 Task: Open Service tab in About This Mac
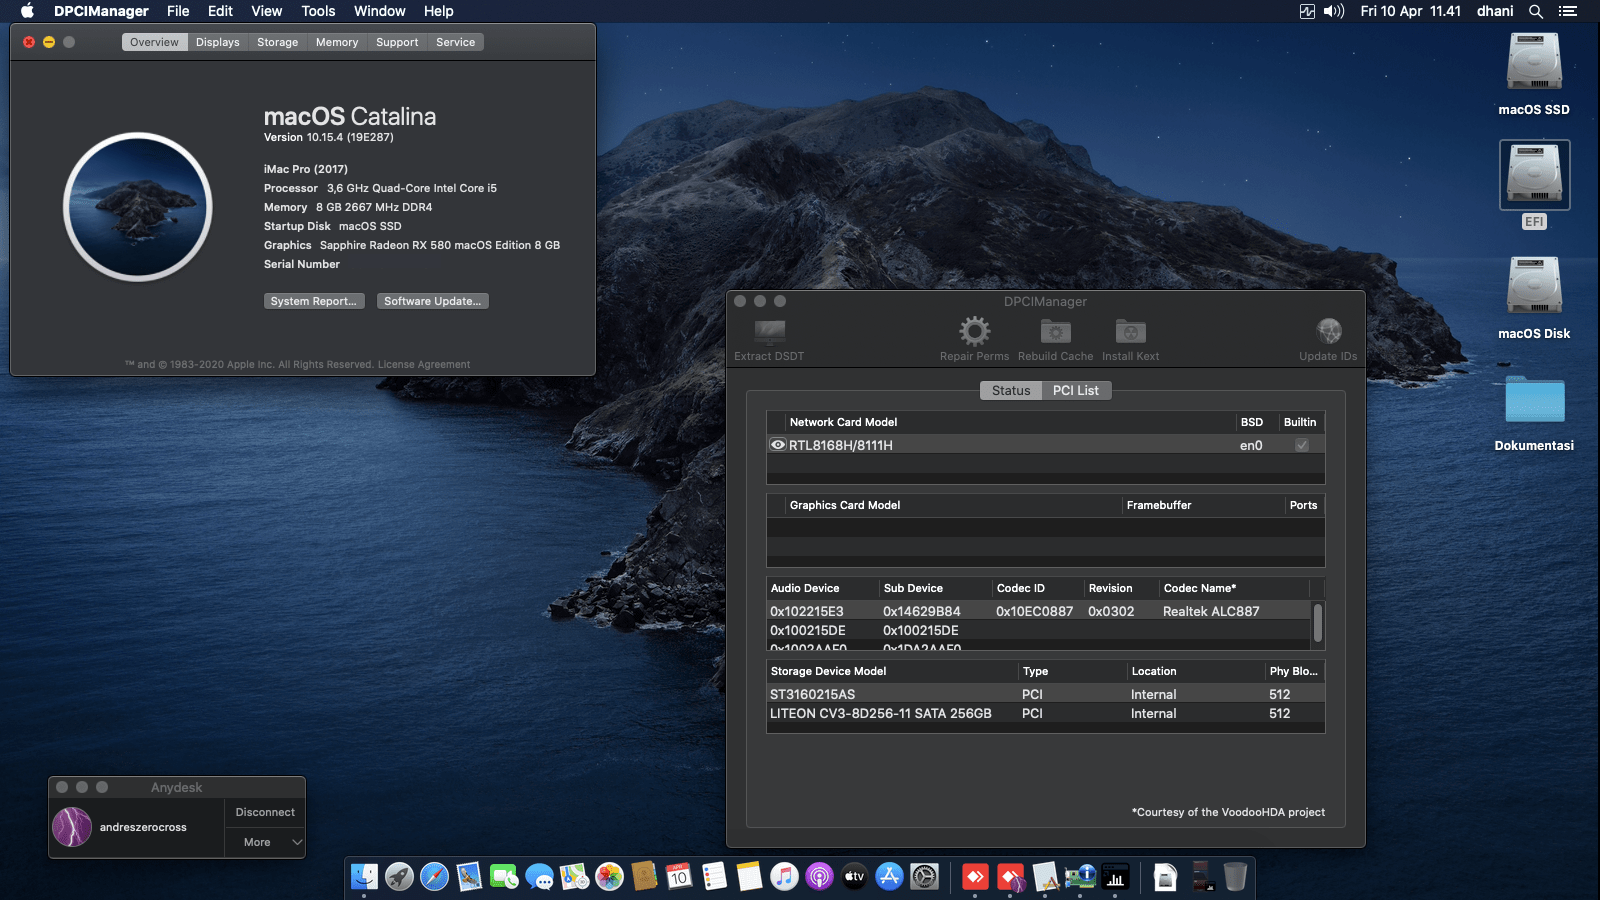[x=455, y=42]
